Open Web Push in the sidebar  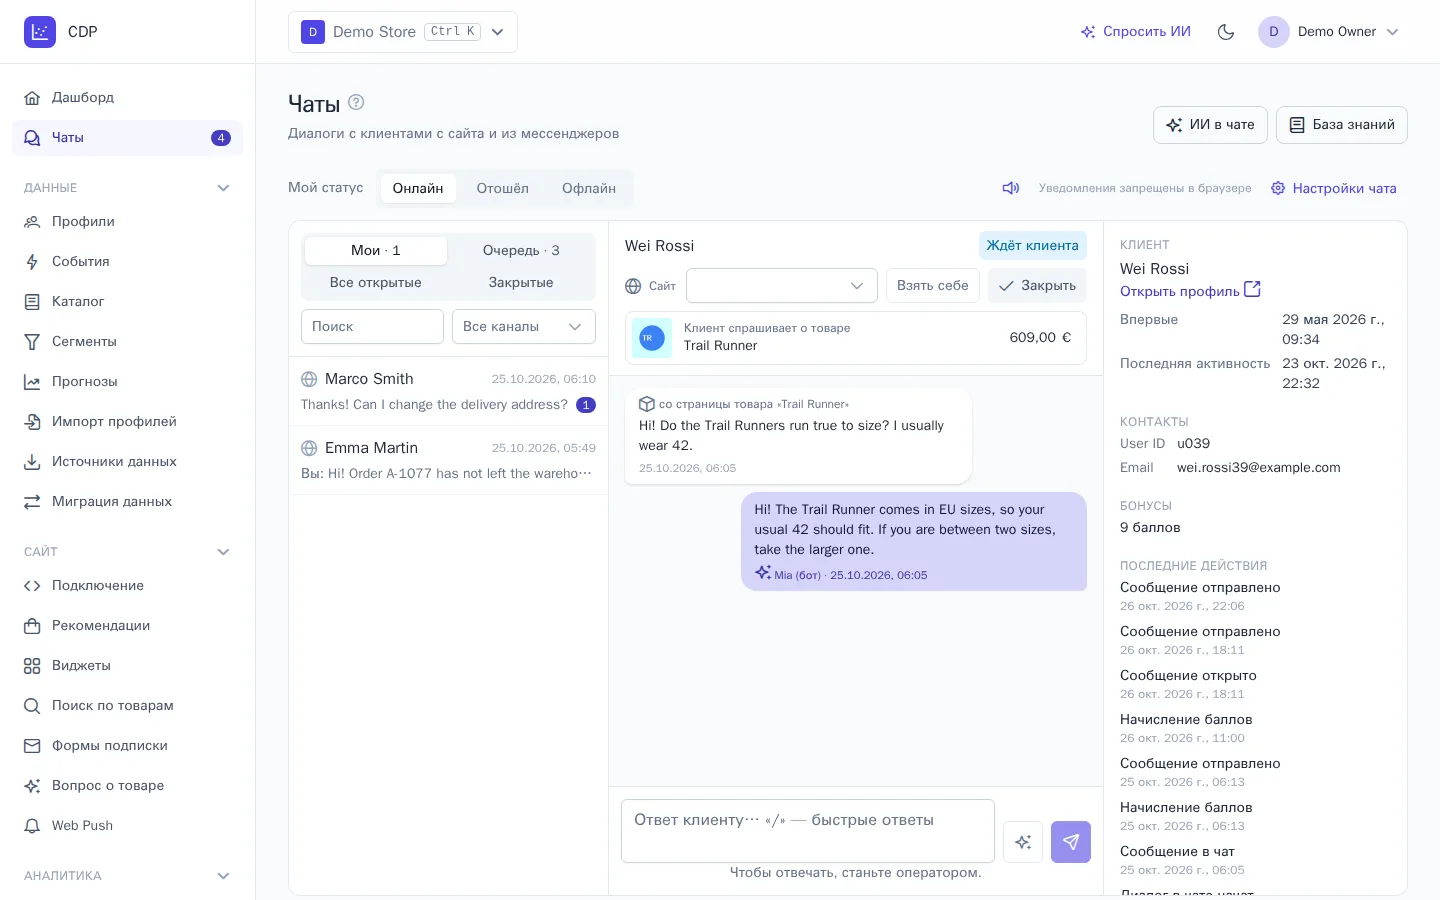127,825
